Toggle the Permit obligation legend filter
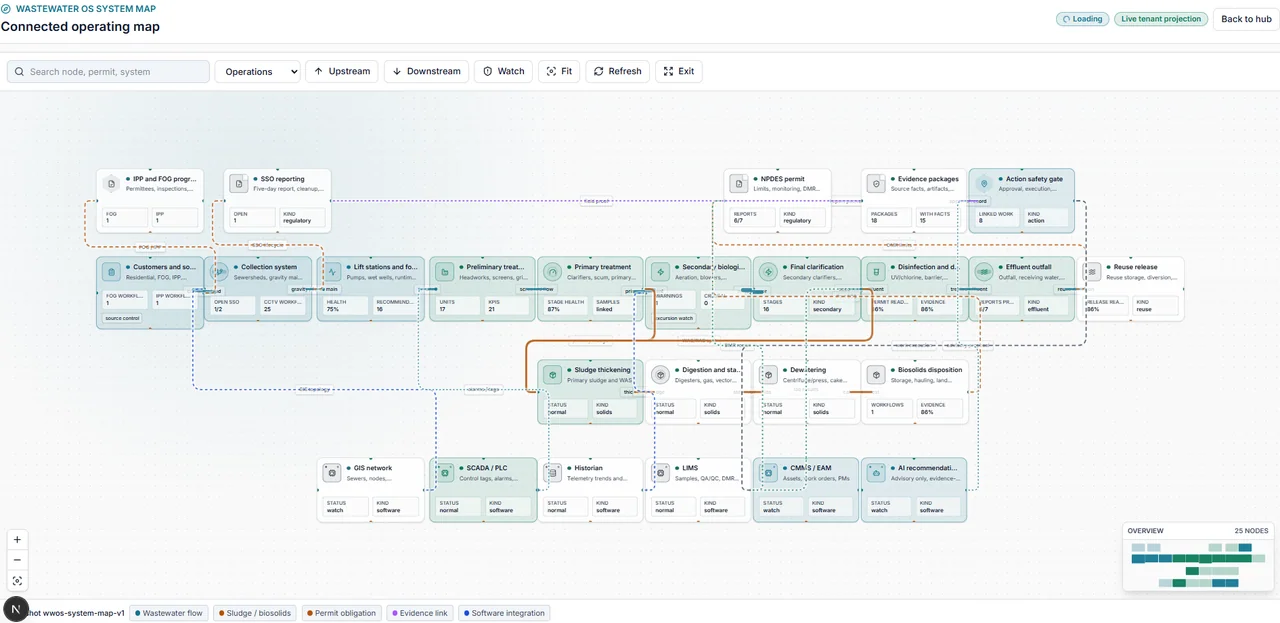 (x=342, y=613)
